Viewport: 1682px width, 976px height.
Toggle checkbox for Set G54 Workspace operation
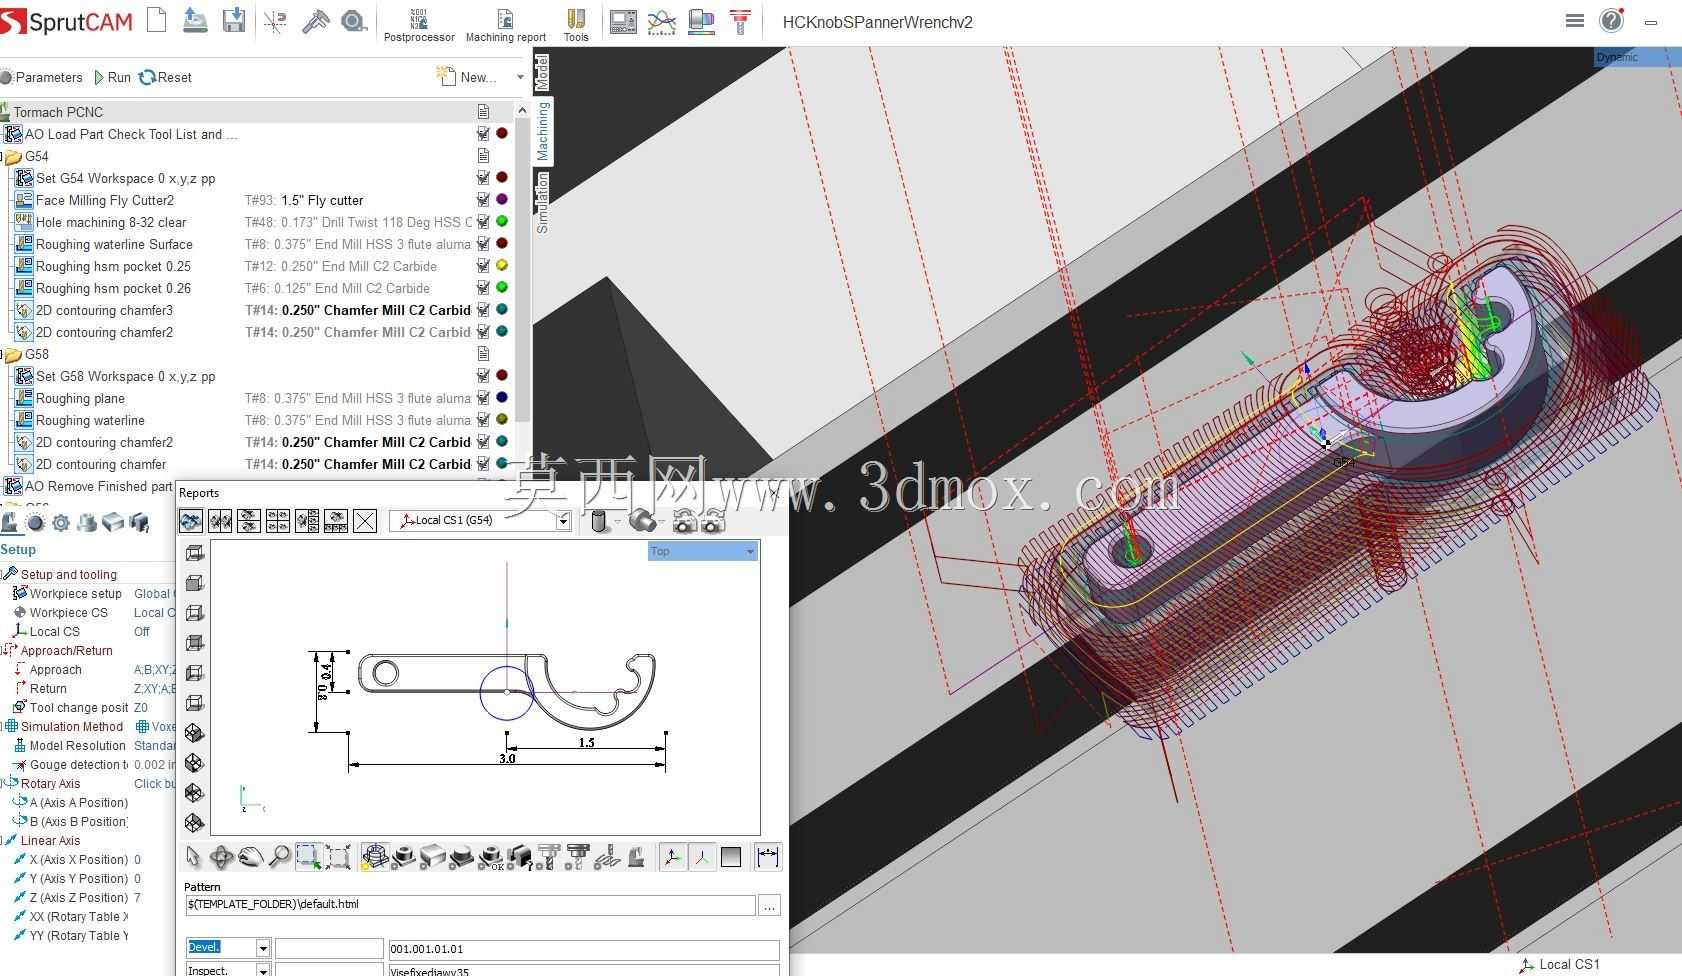point(483,178)
